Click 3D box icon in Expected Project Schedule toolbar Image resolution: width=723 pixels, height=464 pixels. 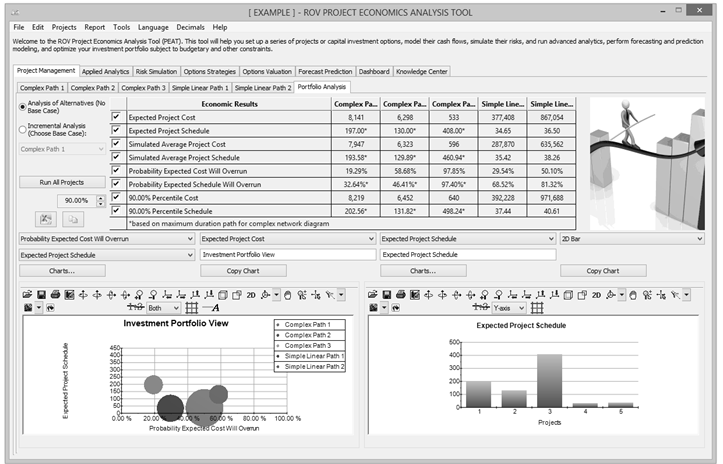568,295
